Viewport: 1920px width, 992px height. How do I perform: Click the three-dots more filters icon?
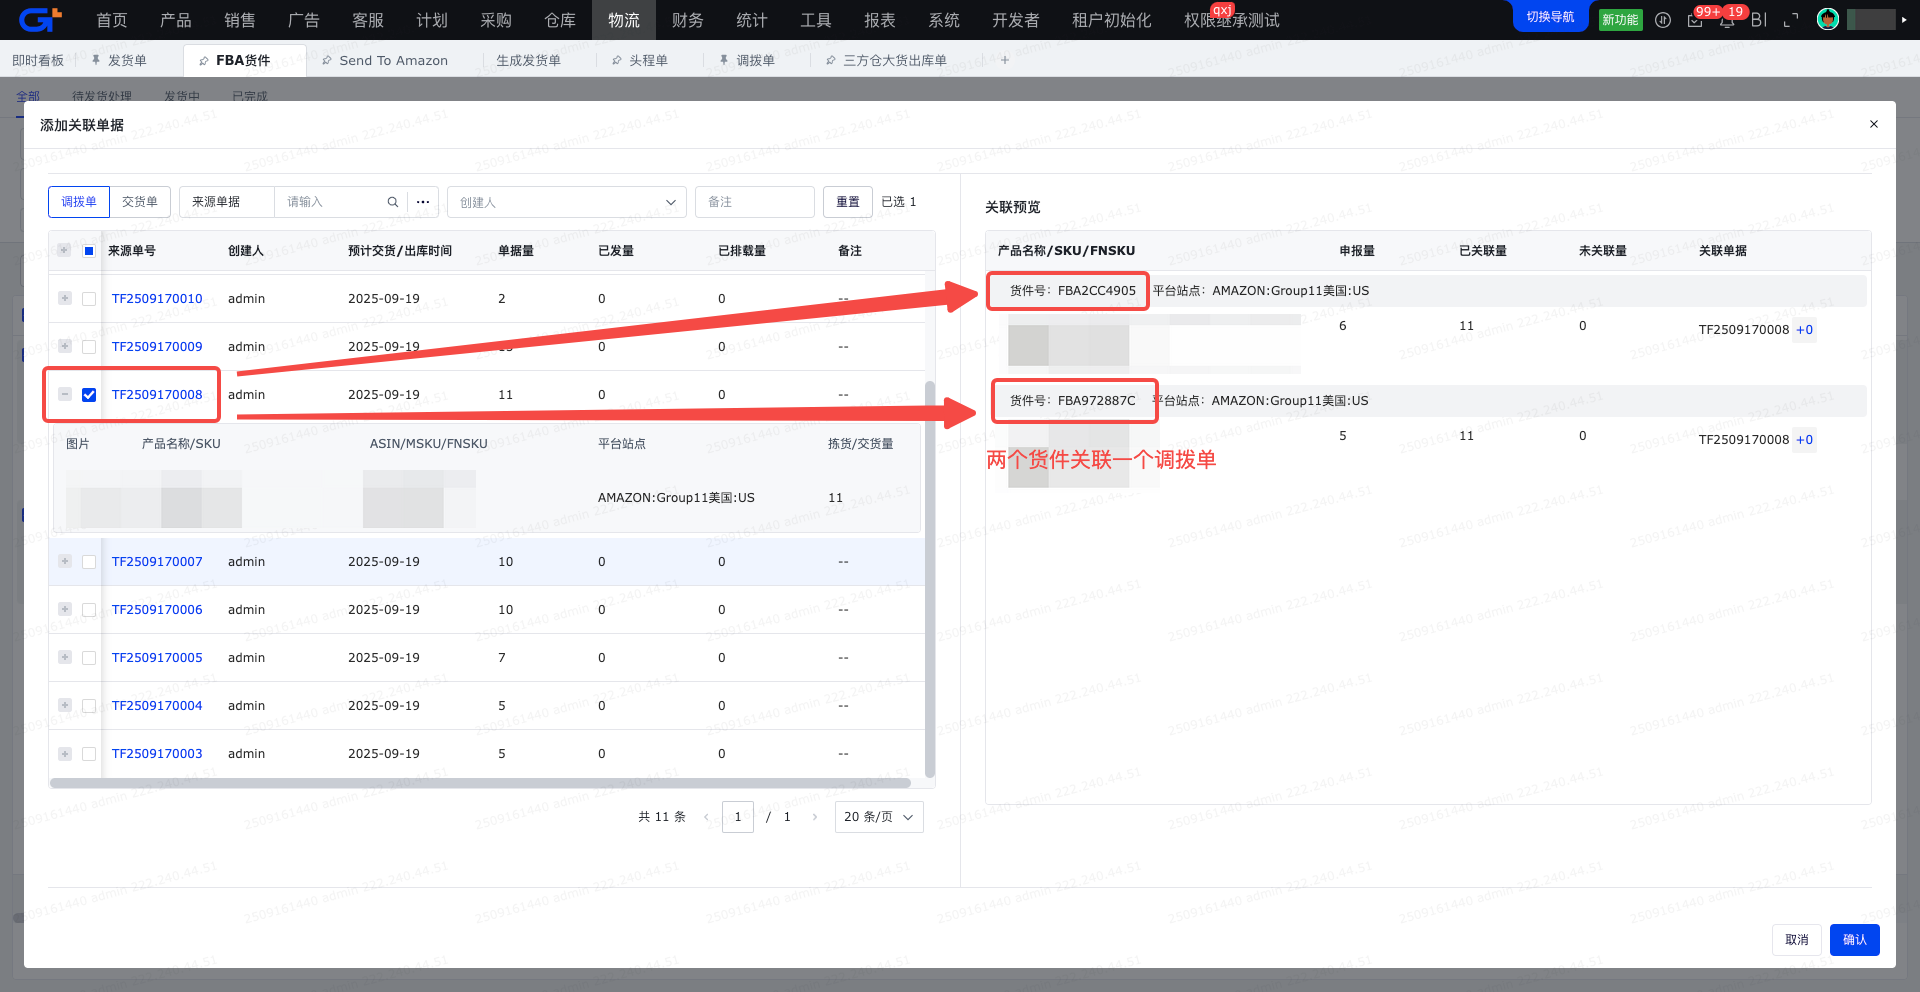click(x=423, y=202)
